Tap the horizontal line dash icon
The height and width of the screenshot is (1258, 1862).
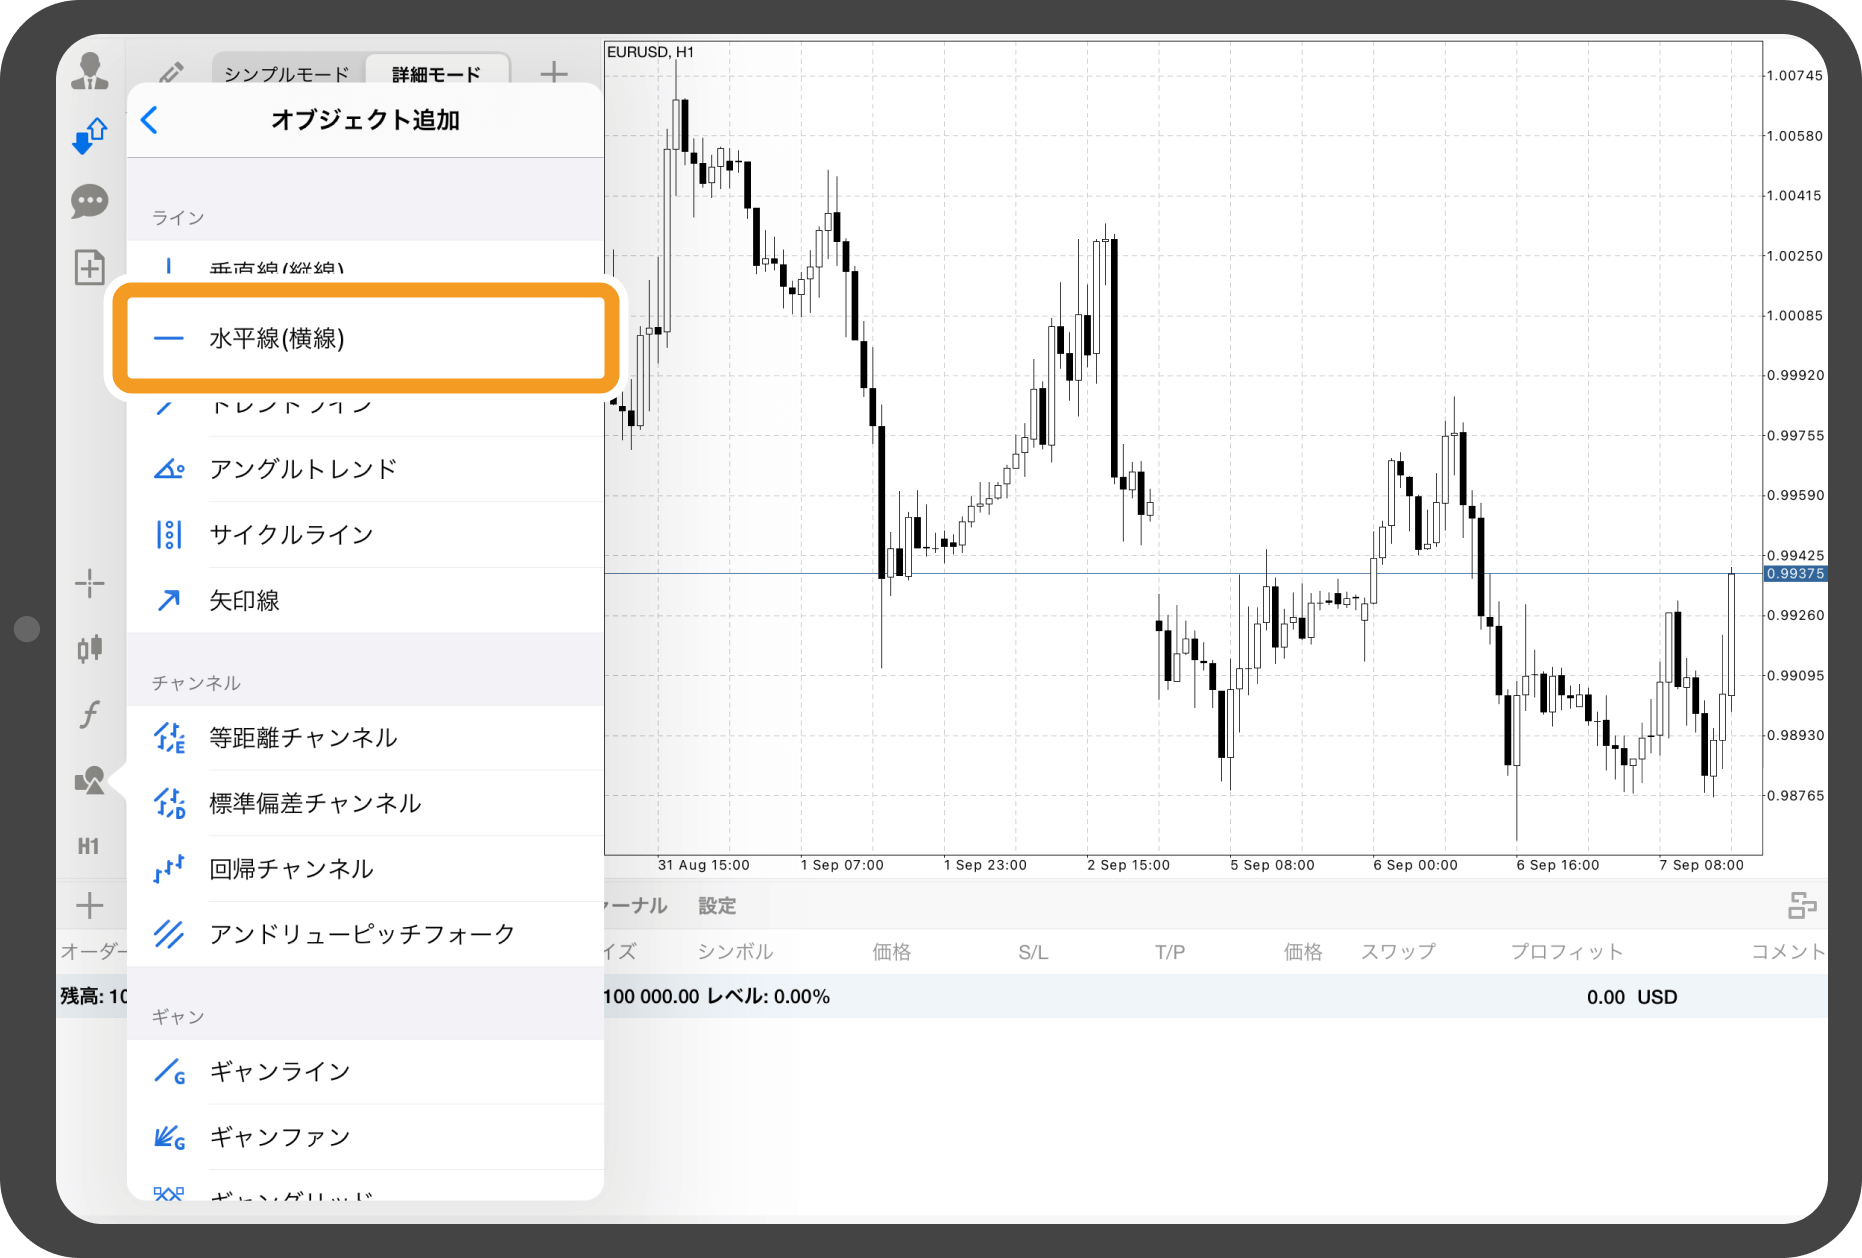(x=169, y=339)
